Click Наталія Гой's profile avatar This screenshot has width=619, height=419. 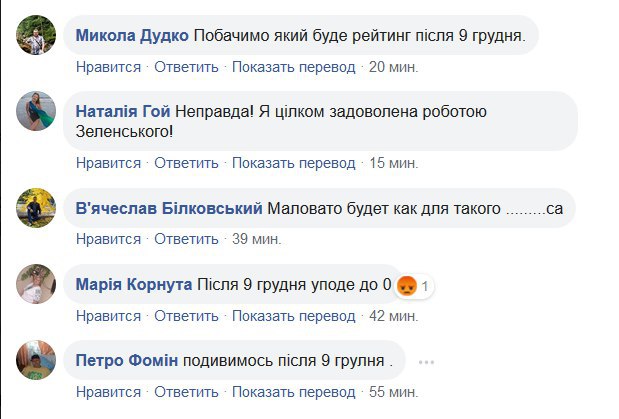click(37, 112)
